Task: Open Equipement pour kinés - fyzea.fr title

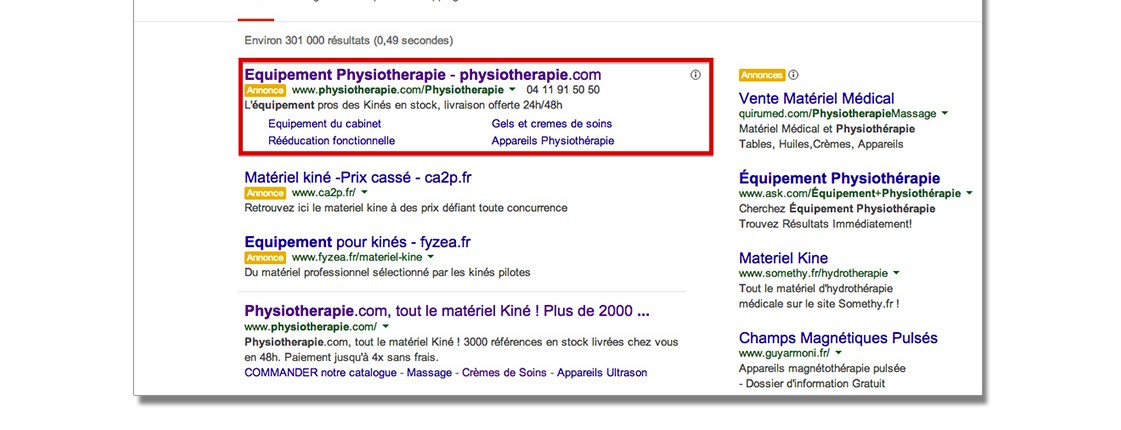Action: click(357, 242)
